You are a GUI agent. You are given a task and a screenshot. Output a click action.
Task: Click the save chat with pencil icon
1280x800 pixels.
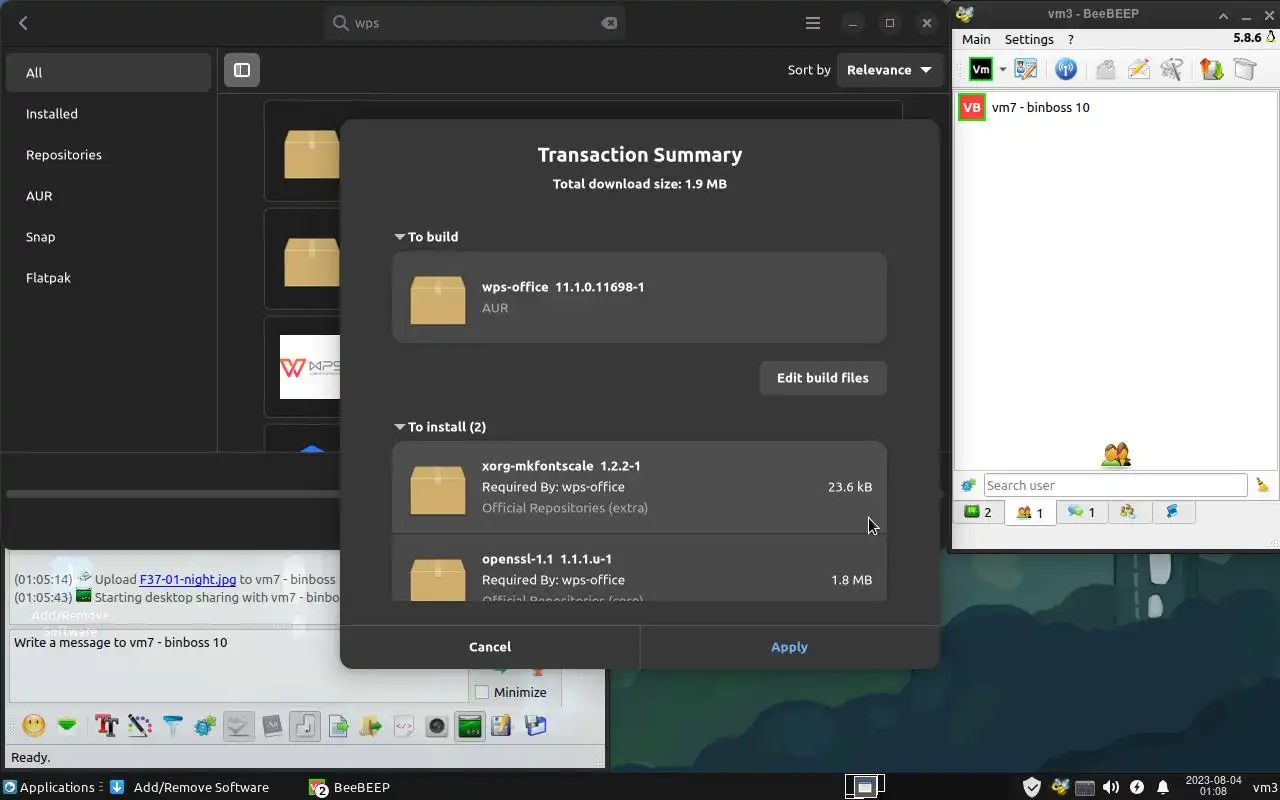tap(502, 725)
